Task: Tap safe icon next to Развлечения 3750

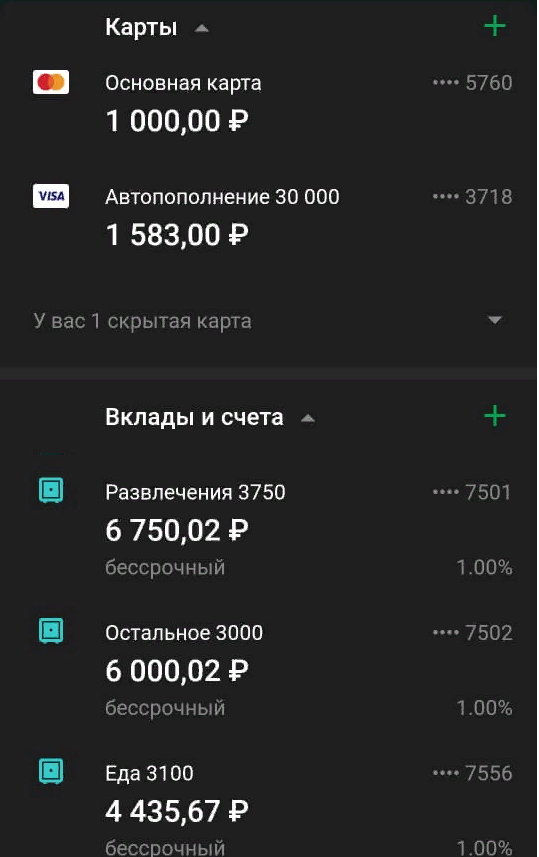Action: [x=51, y=490]
